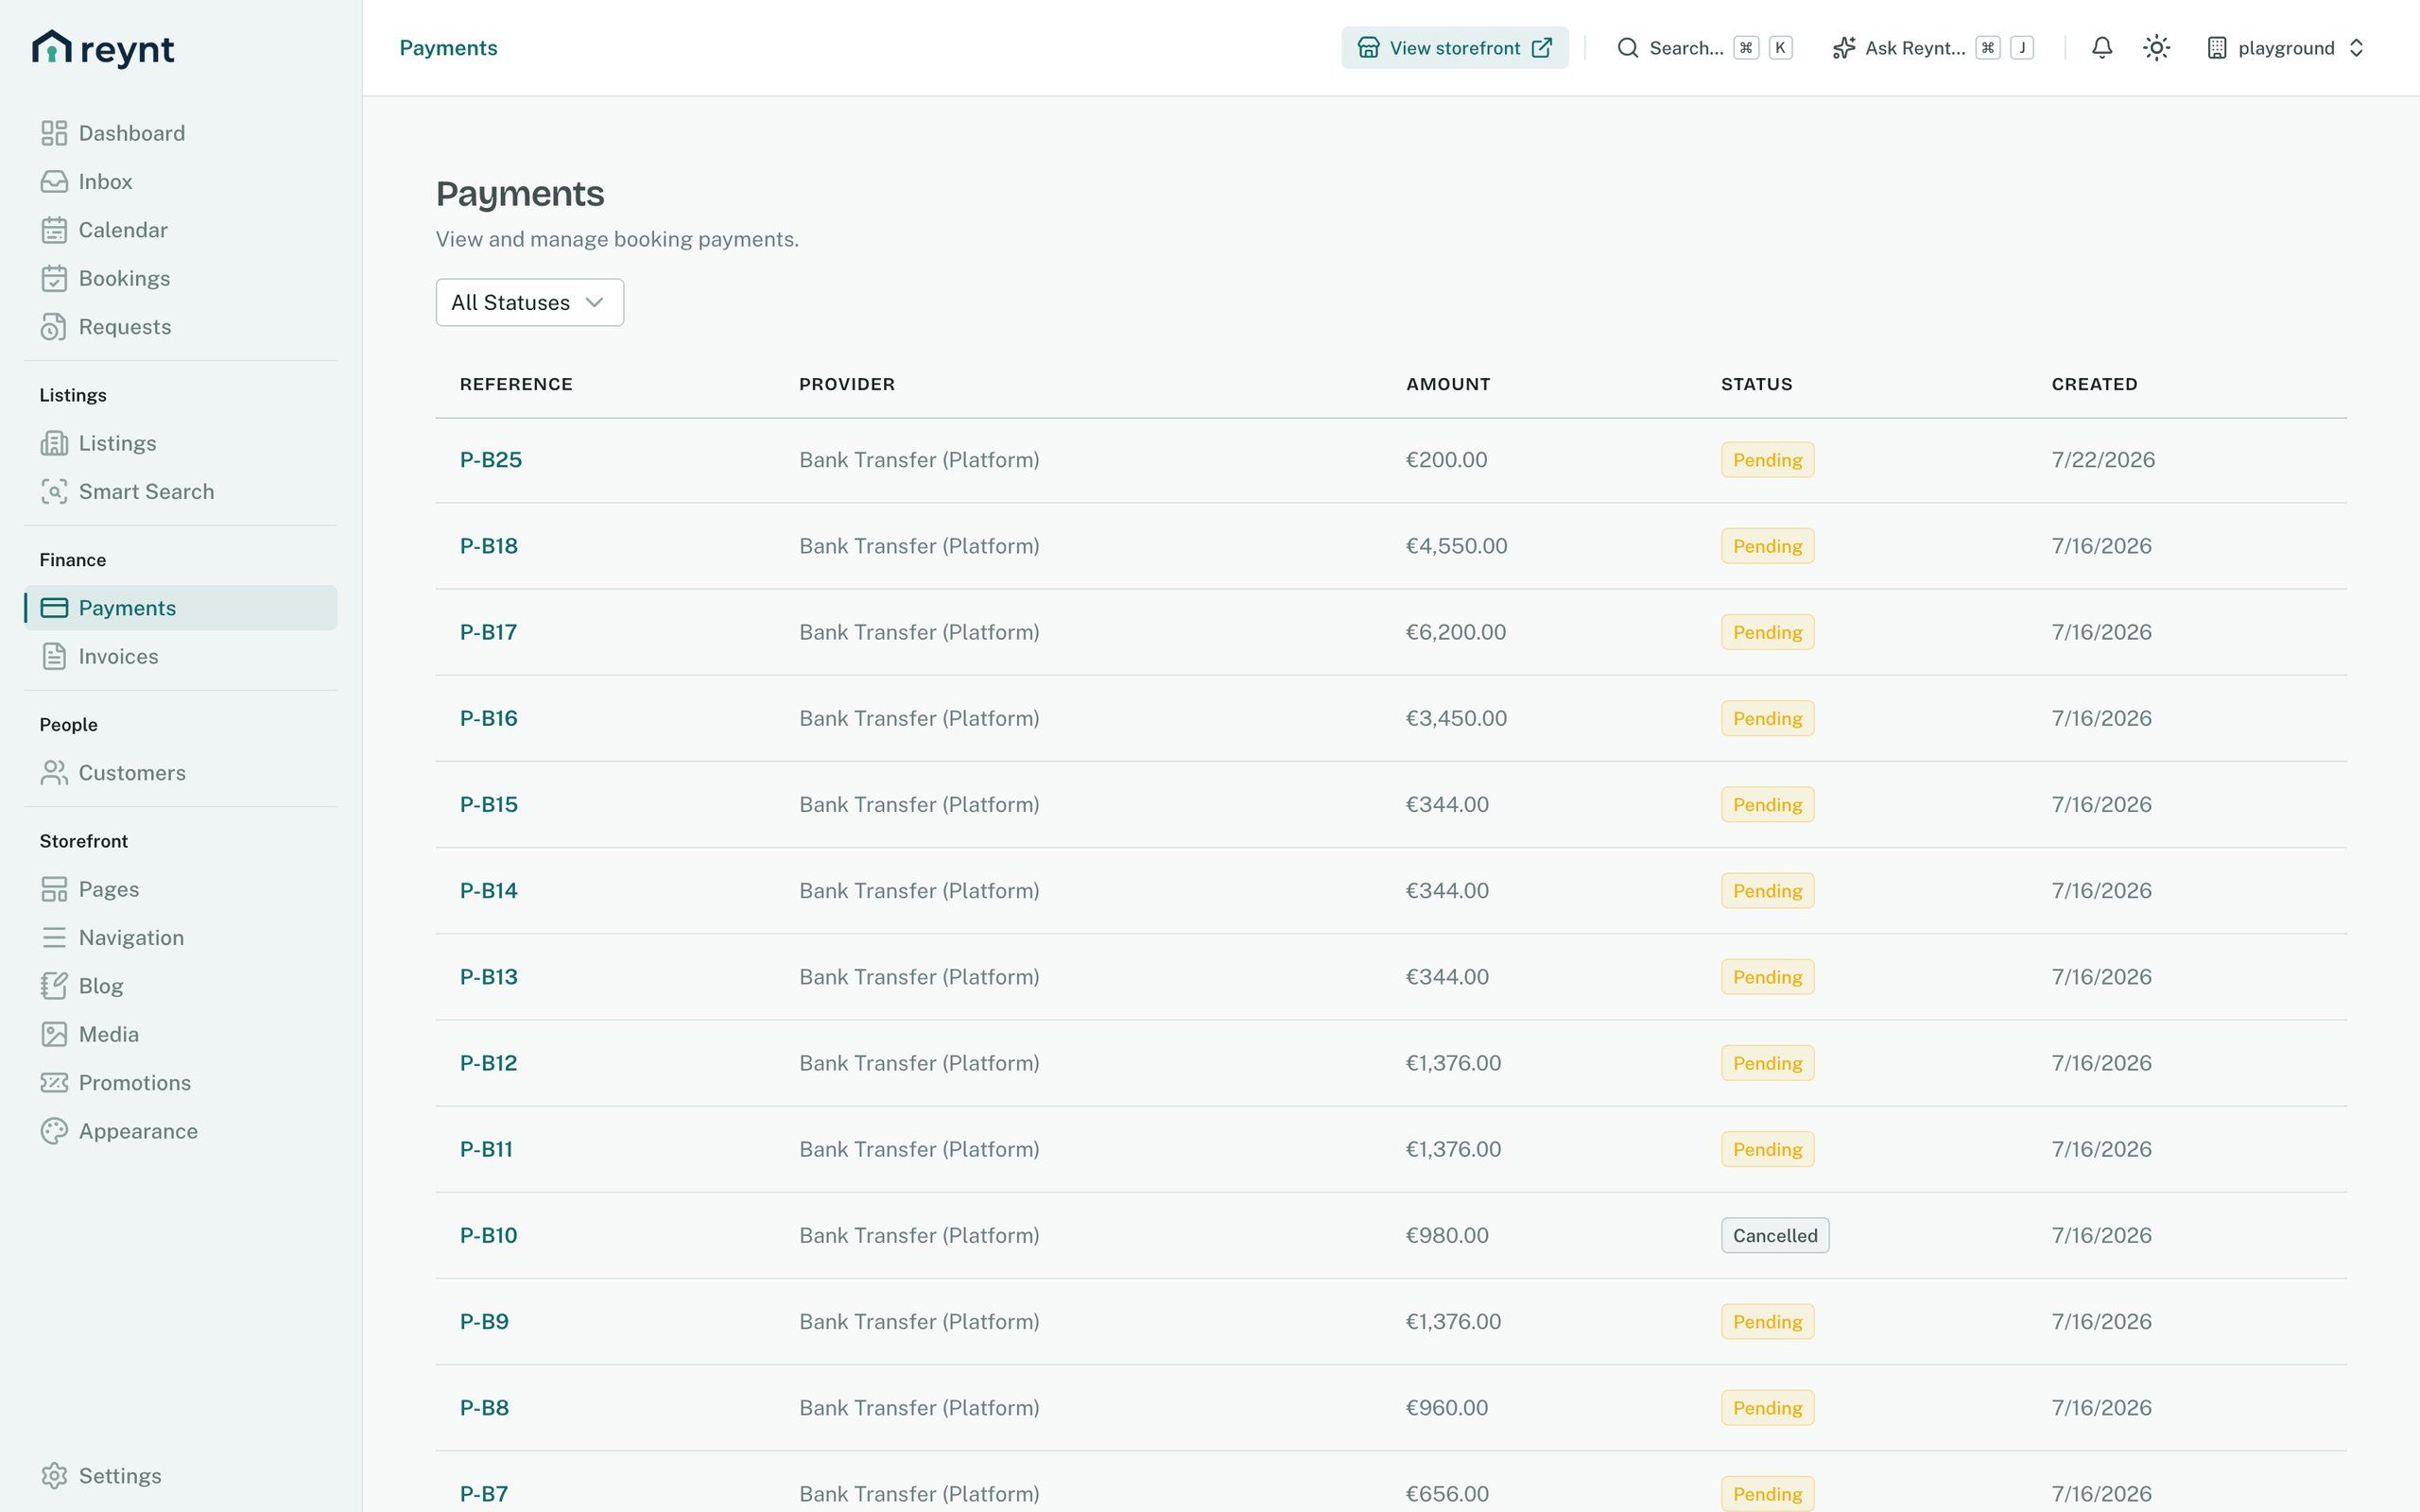The width and height of the screenshot is (2420, 1512).
Task: Click the Pages layout icon
Action: coord(54,889)
